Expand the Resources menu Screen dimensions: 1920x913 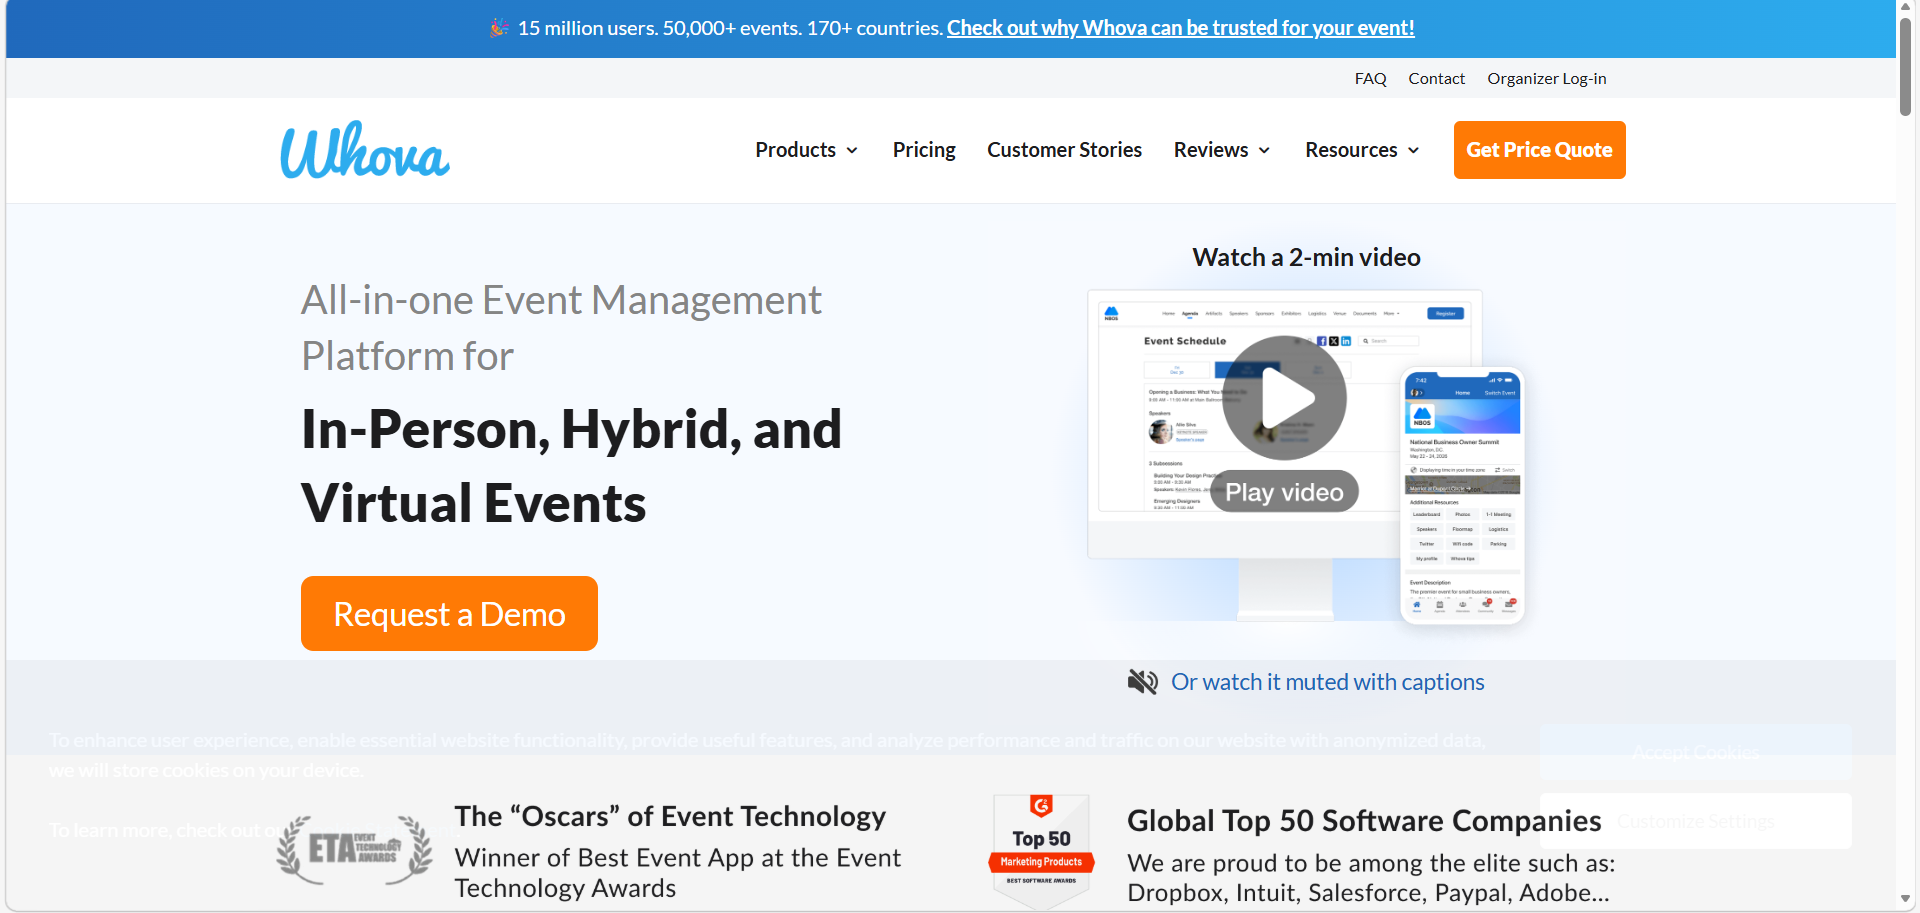click(x=1361, y=150)
